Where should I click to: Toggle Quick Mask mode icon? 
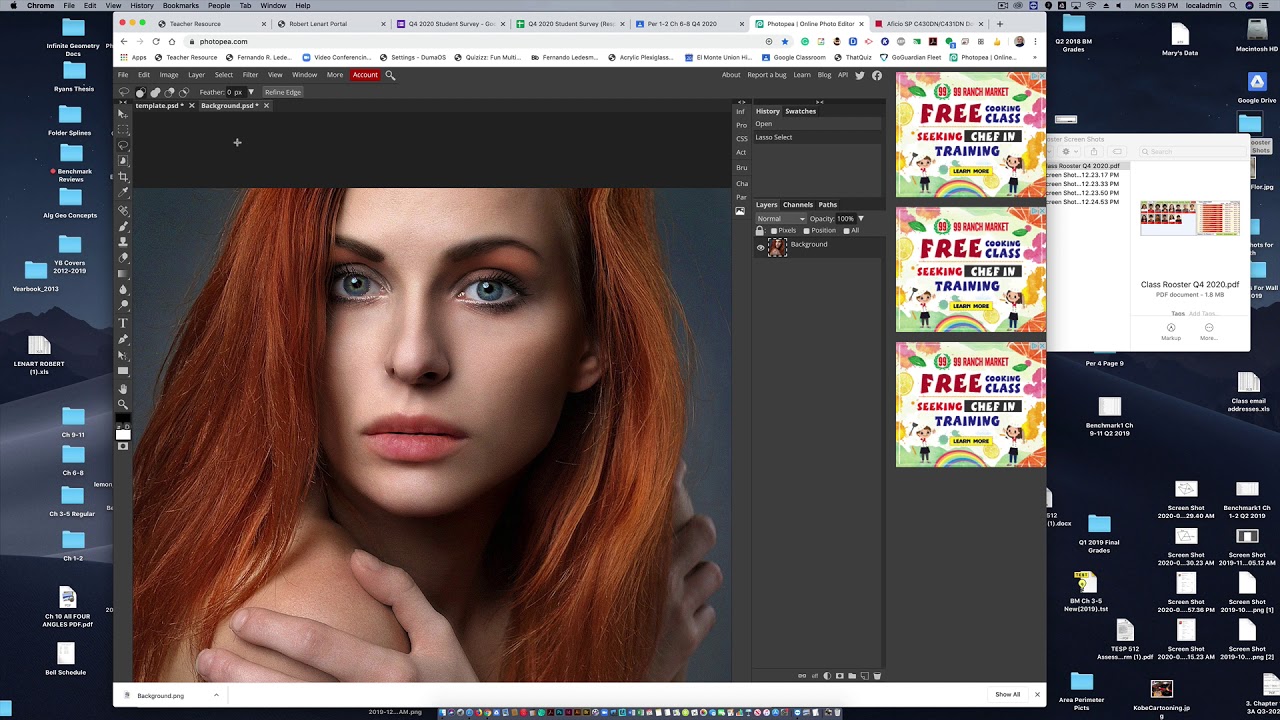pyautogui.click(x=123, y=447)
